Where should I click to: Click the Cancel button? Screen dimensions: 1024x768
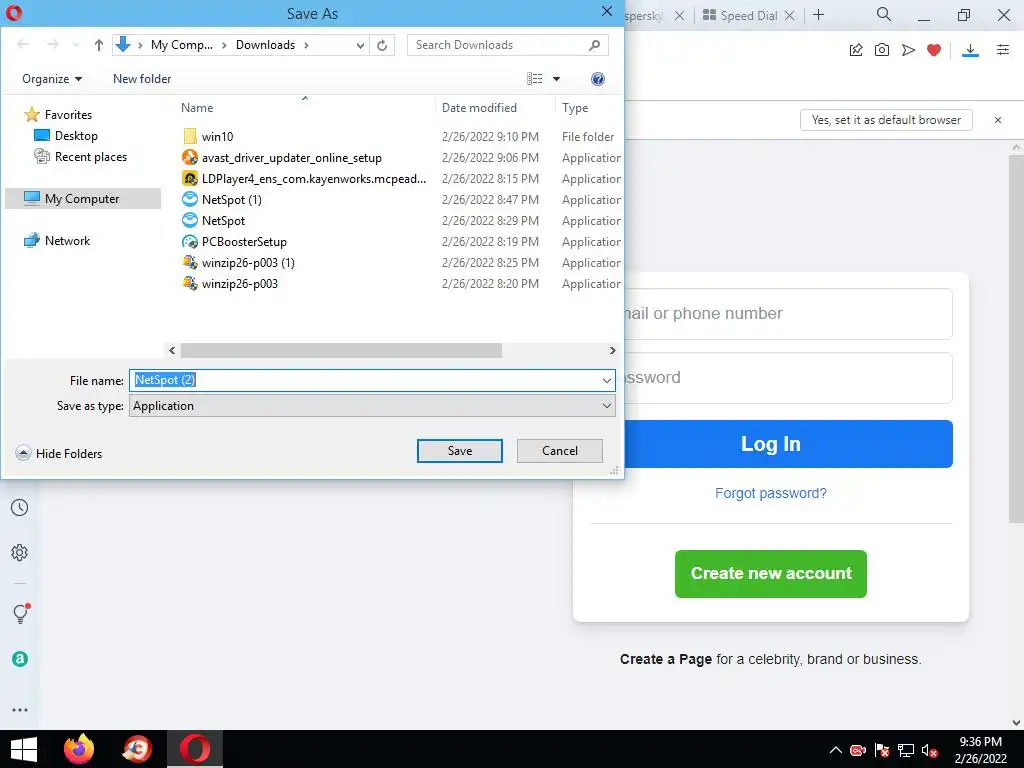tap(560, 451)
